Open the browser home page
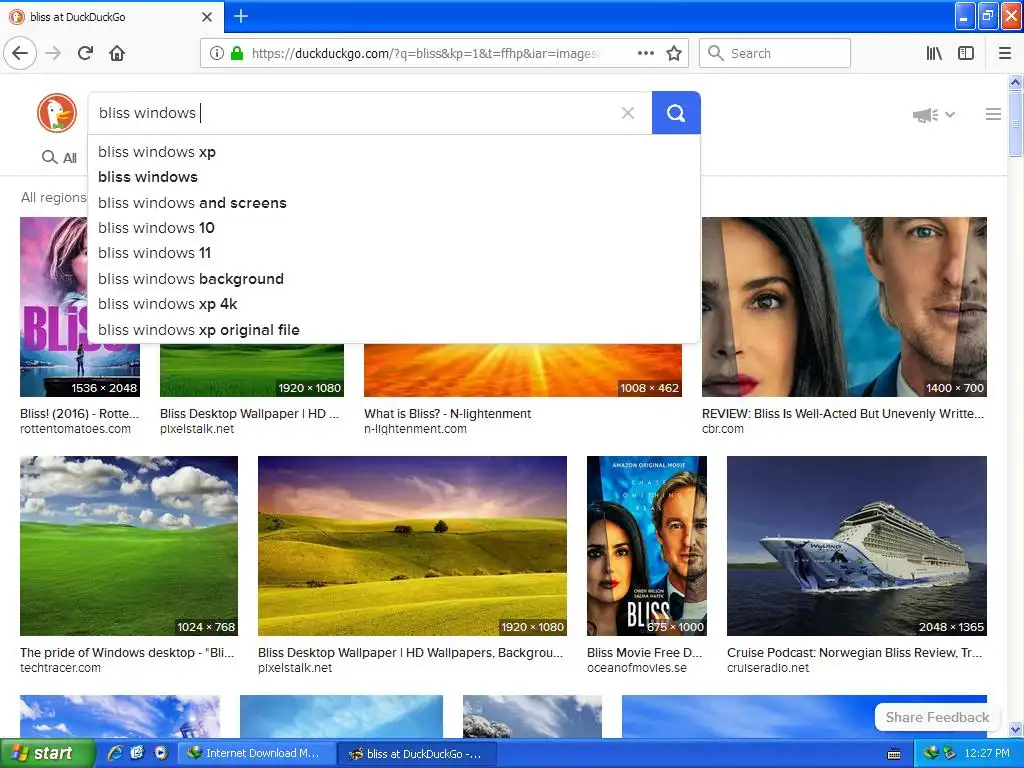1024x768 pixels. (117, 53)
